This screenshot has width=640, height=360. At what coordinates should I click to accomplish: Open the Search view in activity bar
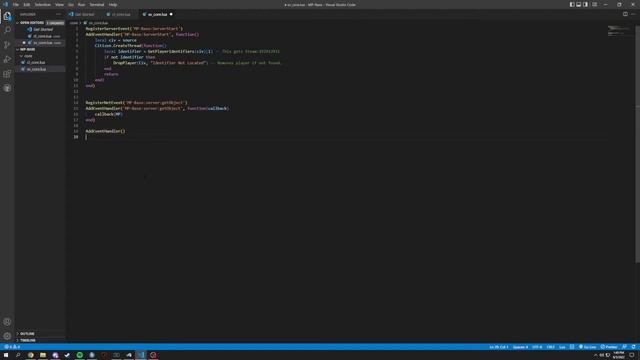[x=7, y=30]
